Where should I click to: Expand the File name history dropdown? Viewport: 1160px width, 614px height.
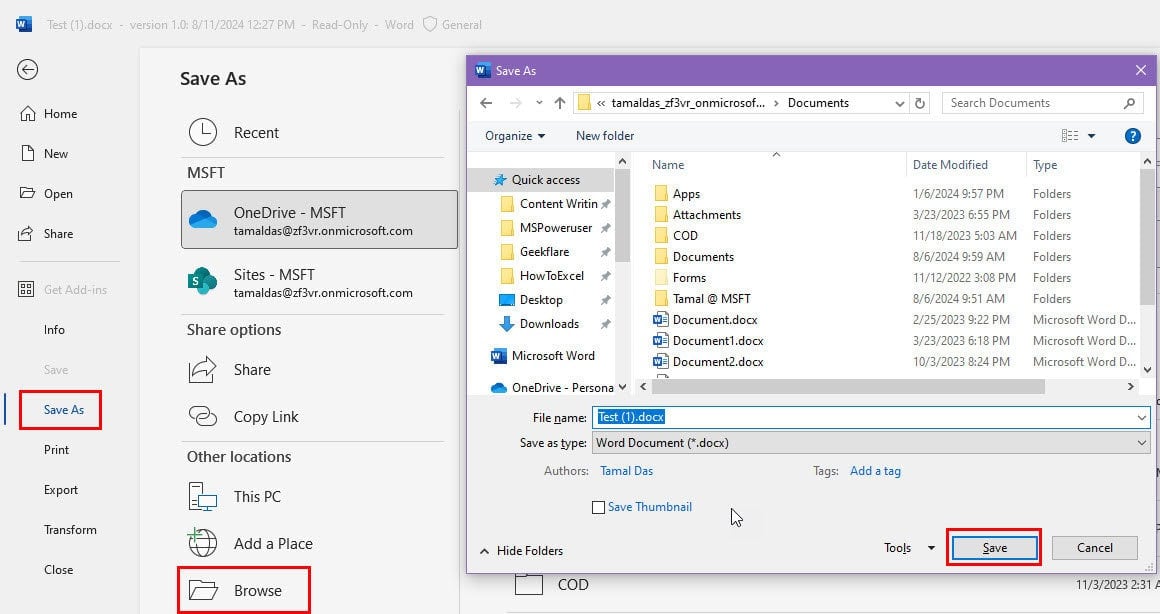1142,418
